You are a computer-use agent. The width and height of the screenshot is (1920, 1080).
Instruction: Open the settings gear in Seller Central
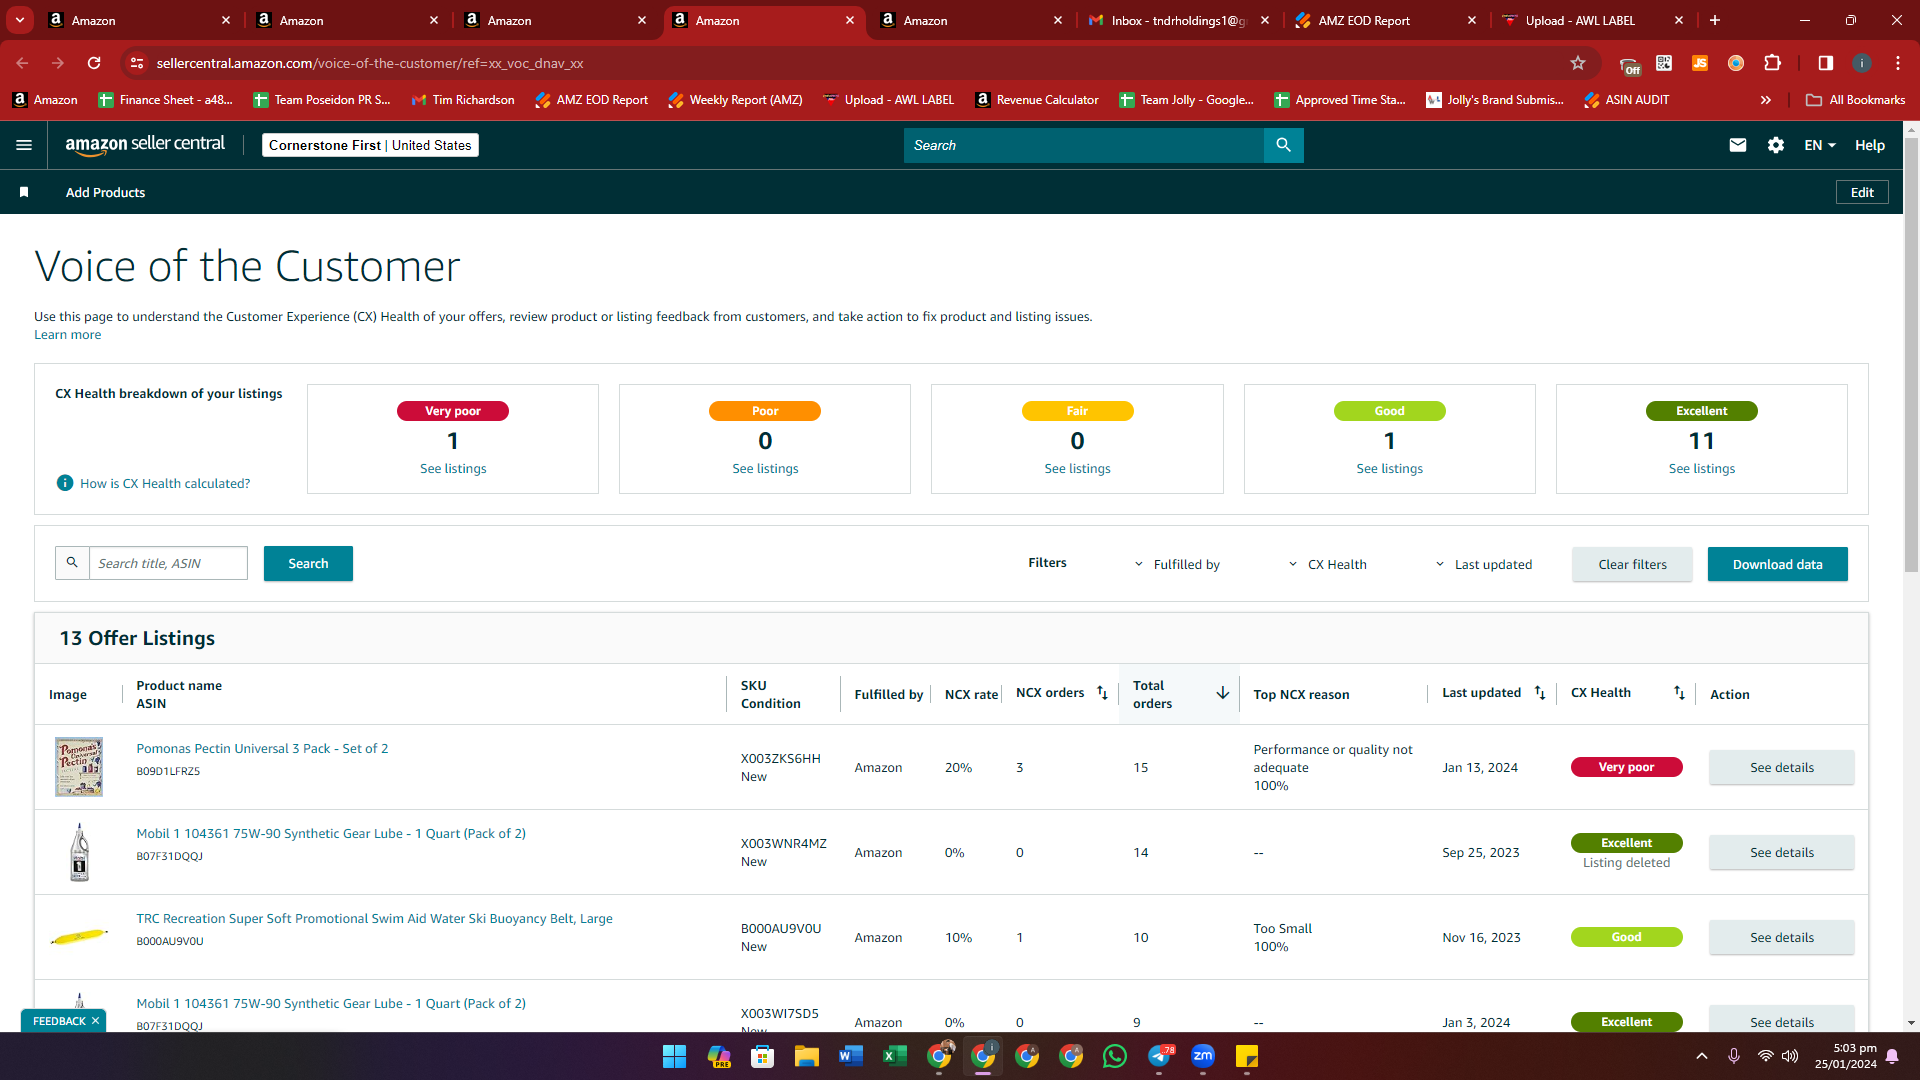[x=1776, y=145]
